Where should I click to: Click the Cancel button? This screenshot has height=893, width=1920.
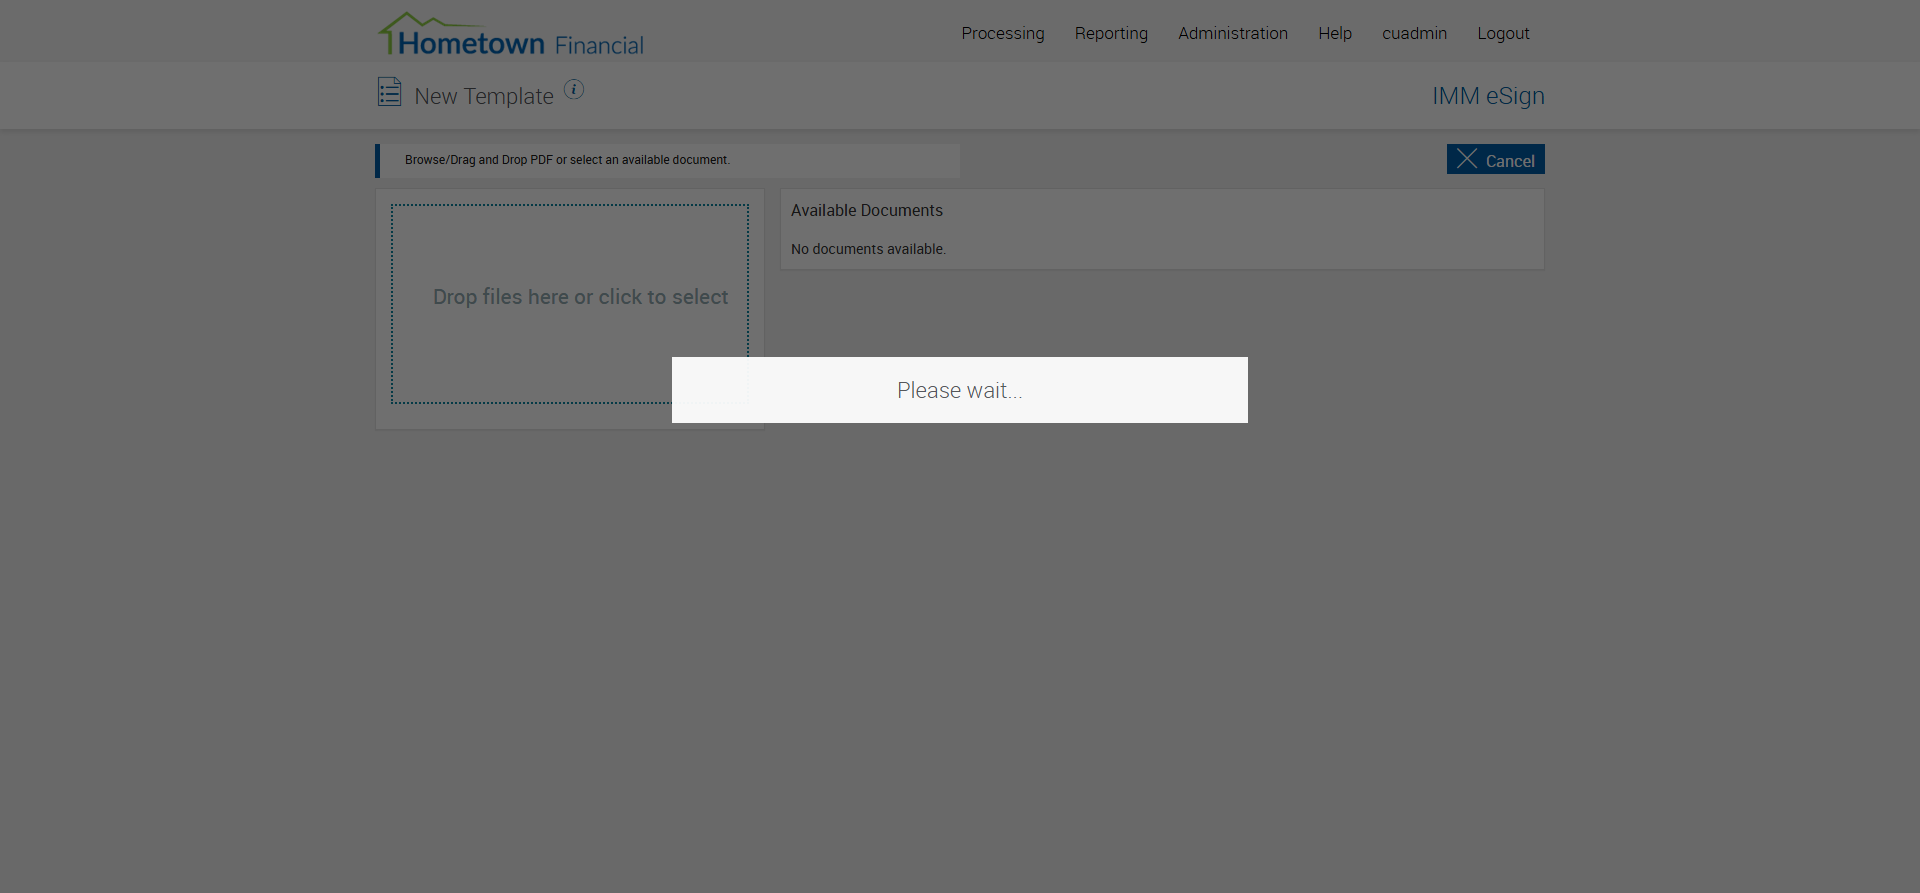pyautogui.click(x=1496, y=159)
